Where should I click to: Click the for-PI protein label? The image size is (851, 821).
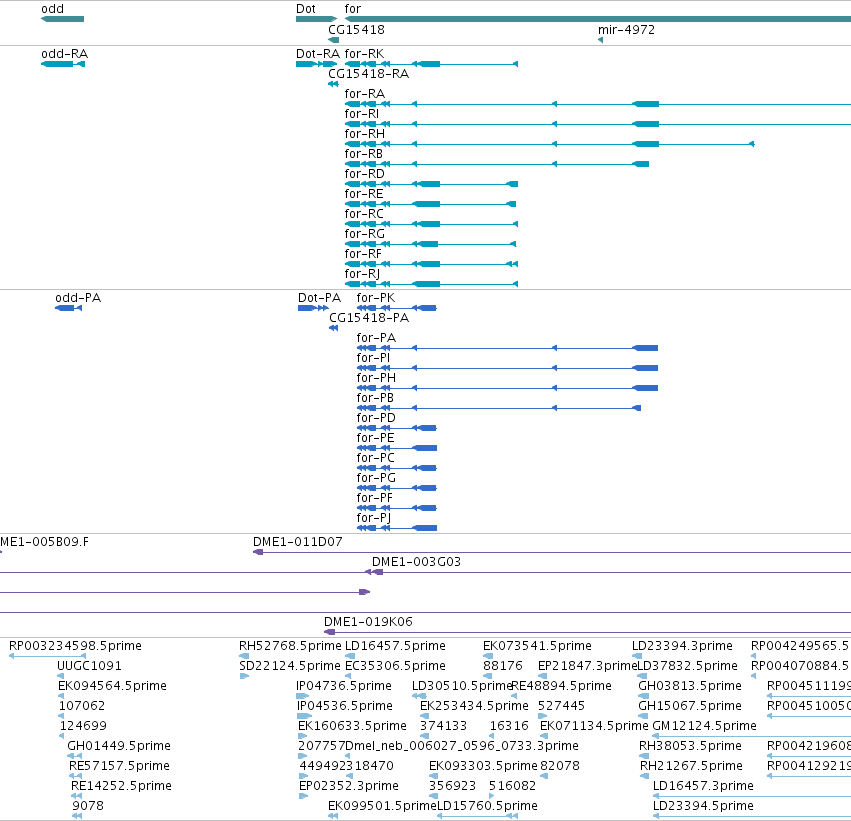[x=373, y=358]
